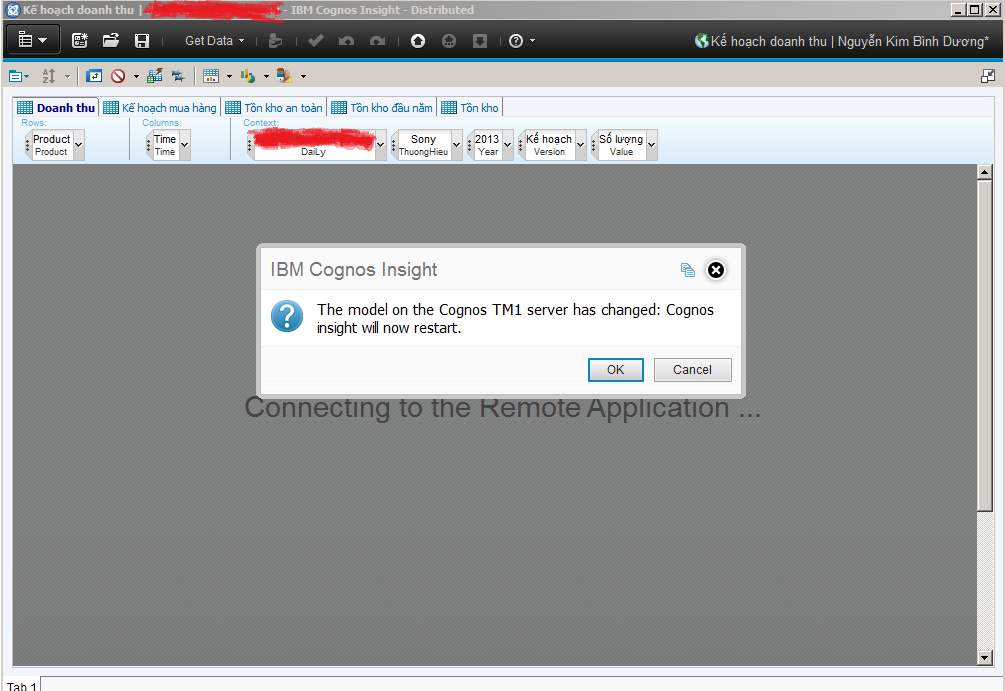Click the blue list icon in second toolbar
Viewport: 1005px width, 691px height.
coord(18,77)
